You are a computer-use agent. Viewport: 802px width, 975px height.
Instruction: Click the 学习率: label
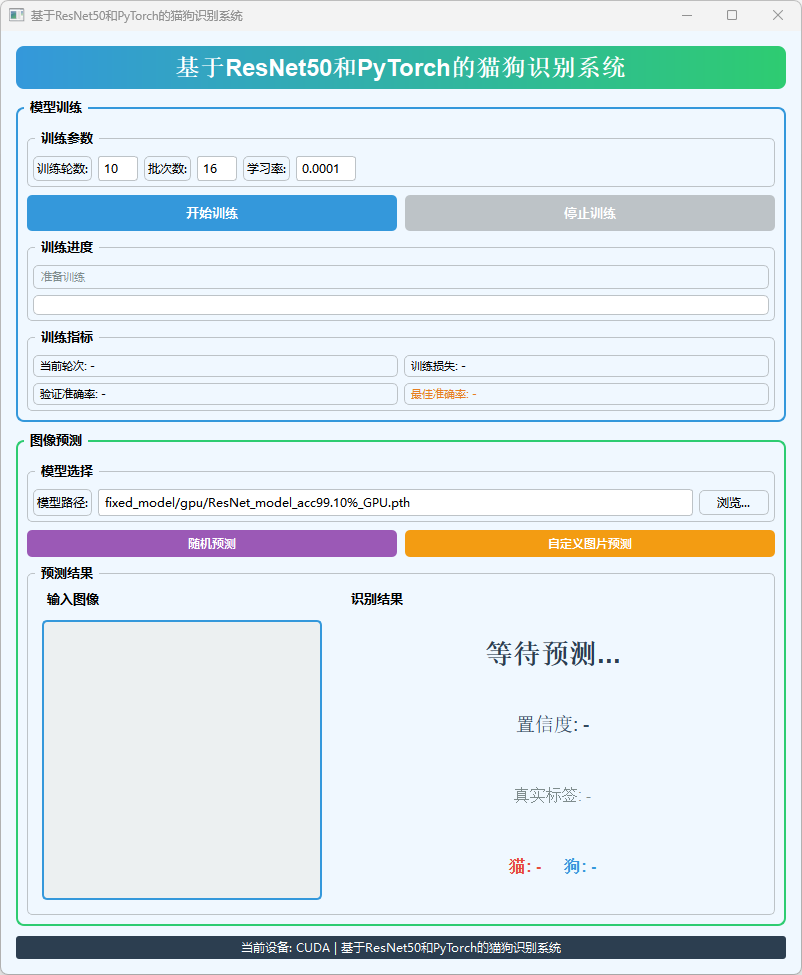[x=266, y=169]
